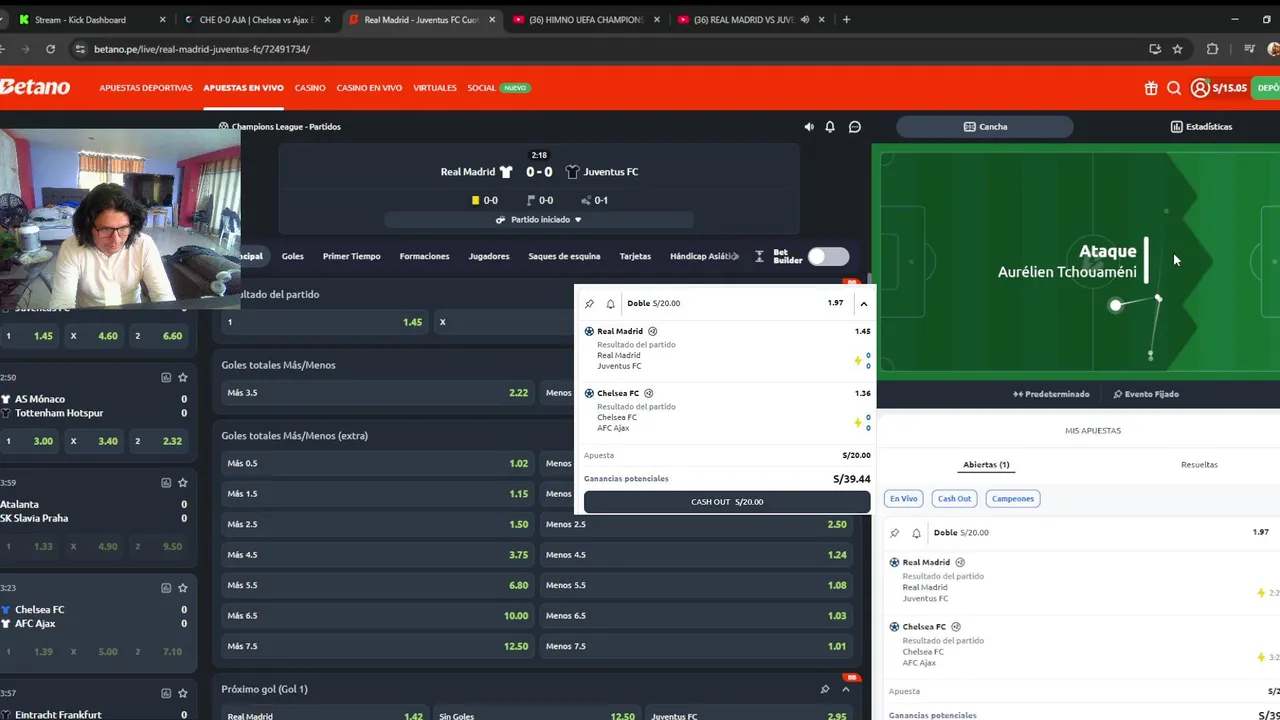Collapse the Doble bet slip chevron
The image size is (1280, 720).
[x=863, y=303]
